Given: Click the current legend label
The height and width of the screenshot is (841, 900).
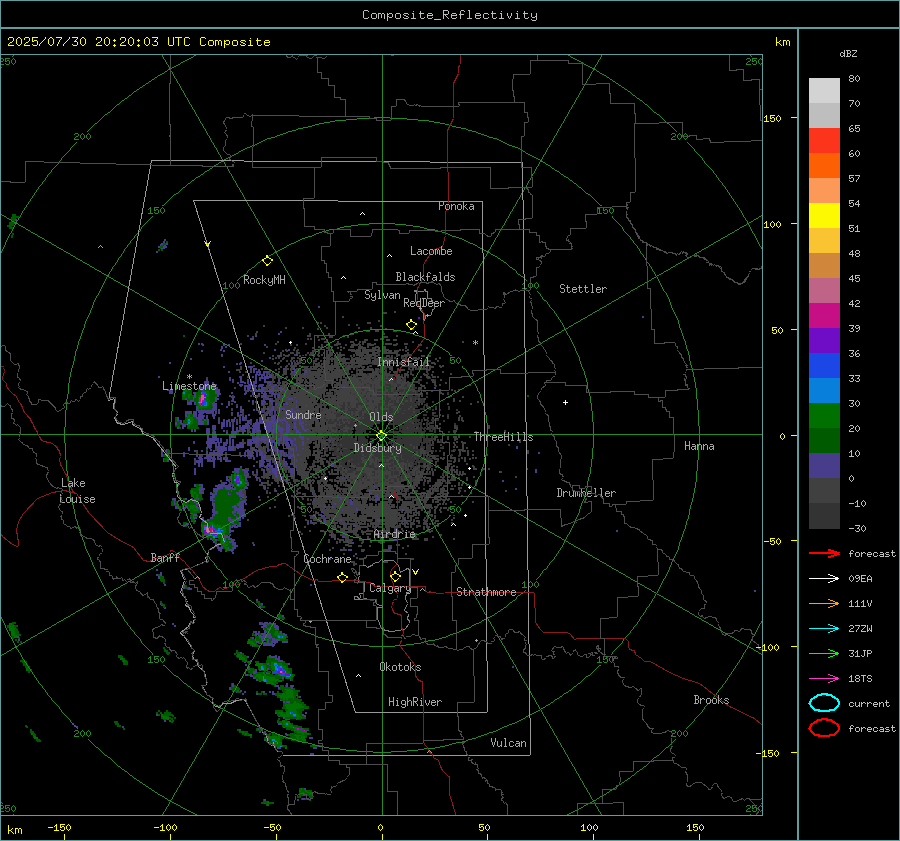Looking at the screenshot, I should pyautogui.click(x=869, y=704).
